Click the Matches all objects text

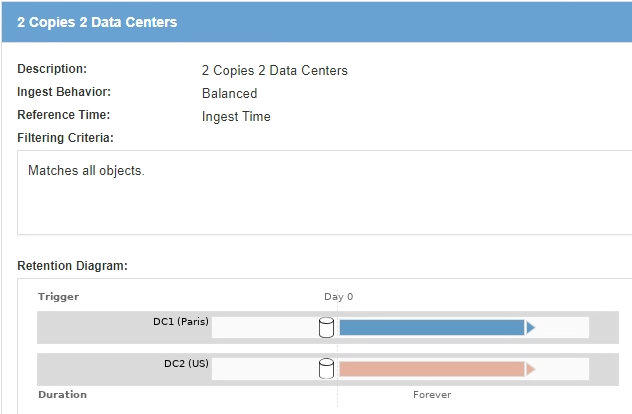[86, 171]
